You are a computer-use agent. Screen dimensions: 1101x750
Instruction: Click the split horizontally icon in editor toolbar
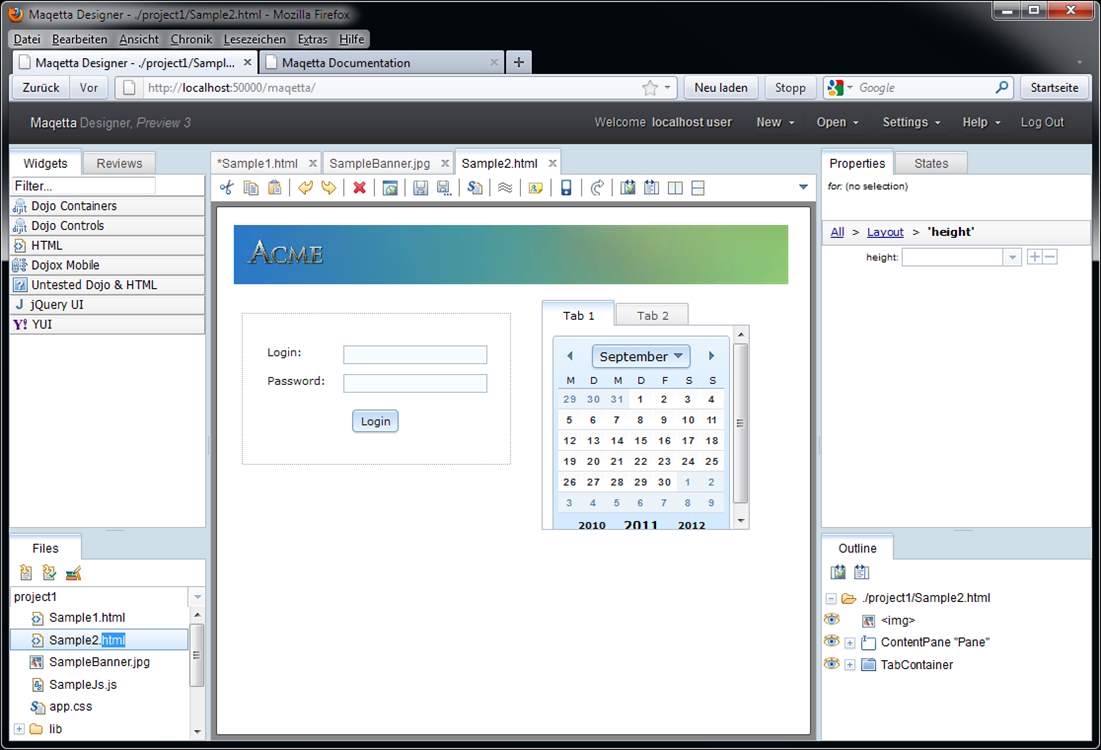[x=698, y=188]
